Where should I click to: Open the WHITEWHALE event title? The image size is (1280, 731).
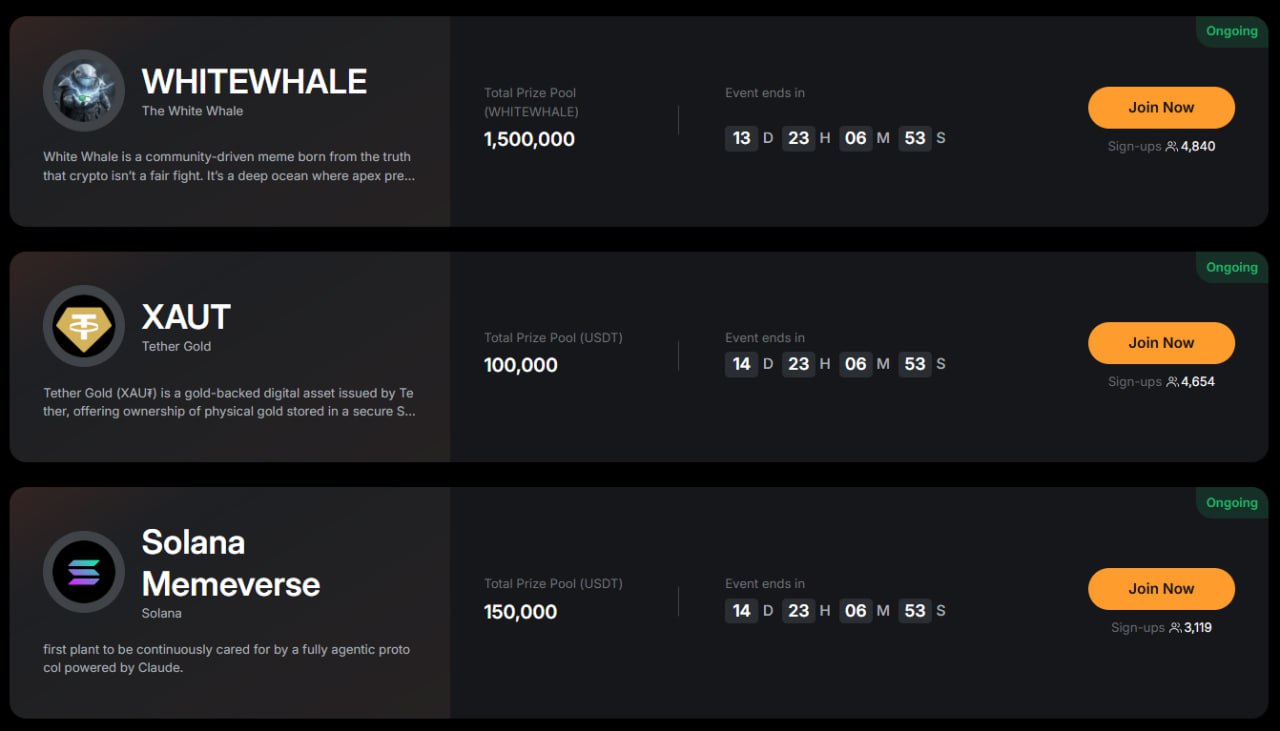[x=254, y=82]
